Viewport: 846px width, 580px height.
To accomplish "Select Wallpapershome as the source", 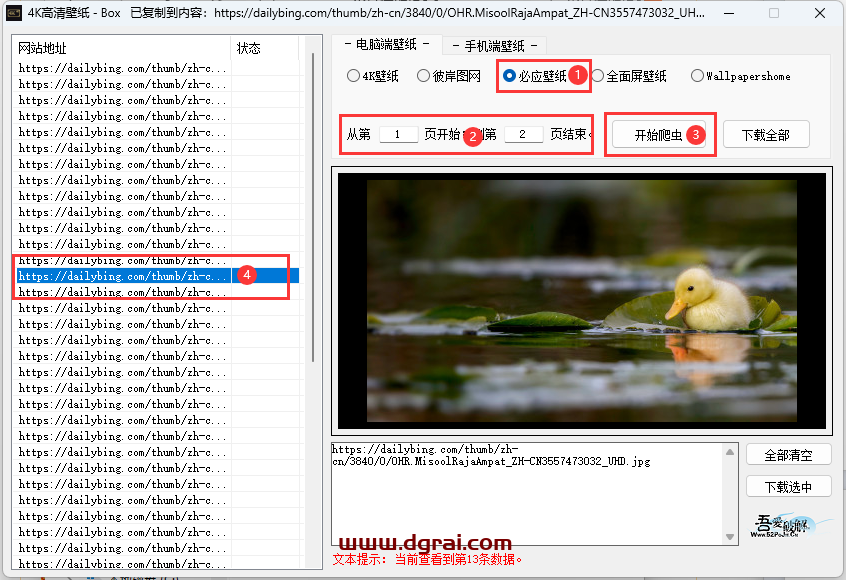I will [697, 76].
